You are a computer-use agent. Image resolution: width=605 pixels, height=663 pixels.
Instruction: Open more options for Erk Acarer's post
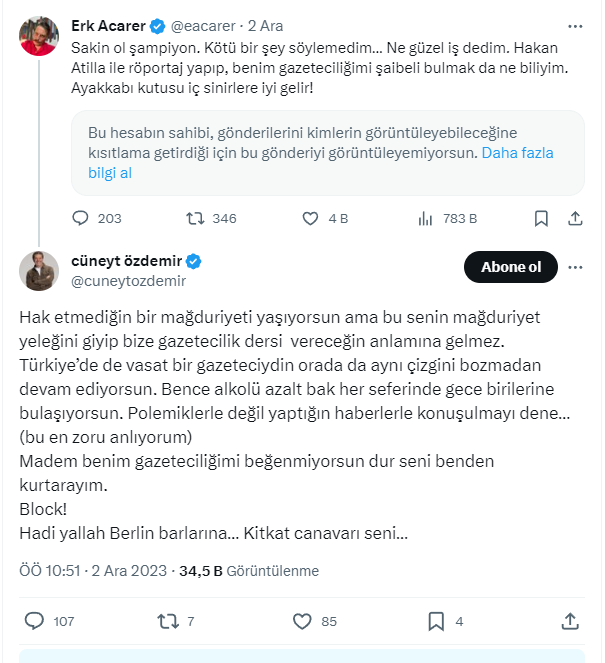click(575, 25)
